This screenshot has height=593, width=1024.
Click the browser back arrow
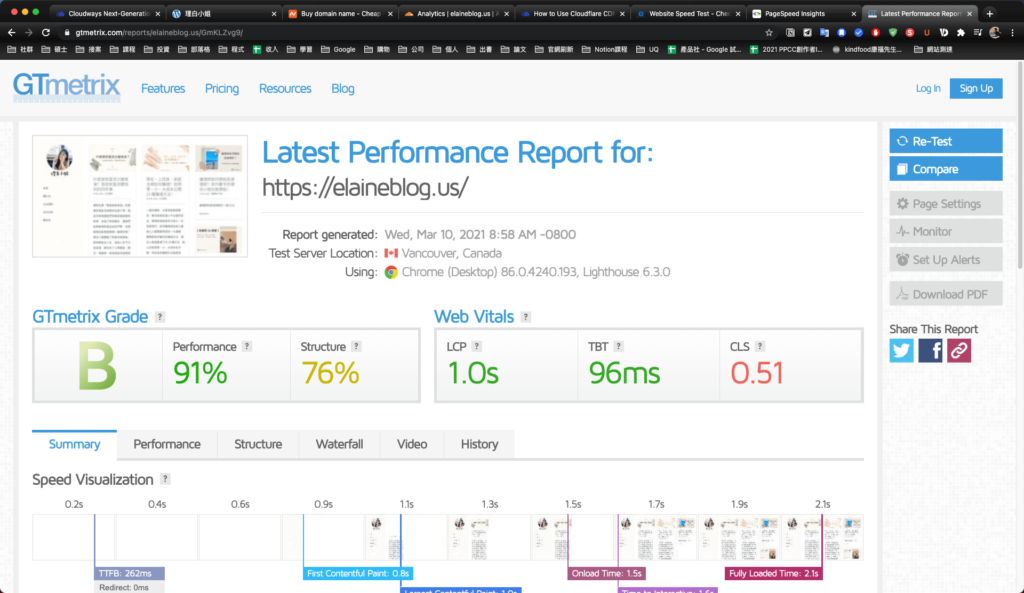pos(11,32)
